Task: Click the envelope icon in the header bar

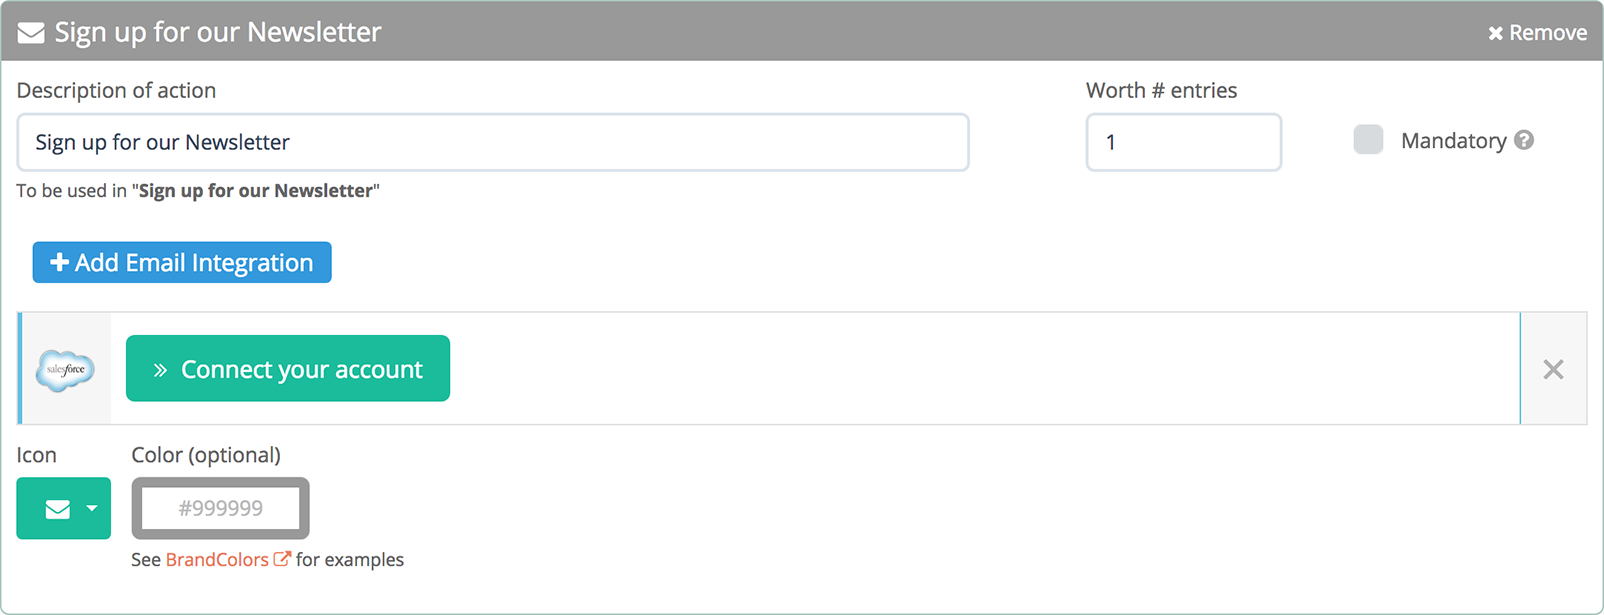Action: coord(31,33)
